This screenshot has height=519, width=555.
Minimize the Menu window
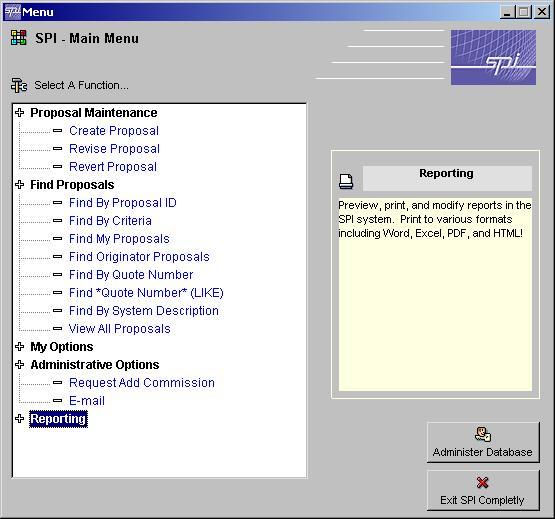tap(507, 12)
